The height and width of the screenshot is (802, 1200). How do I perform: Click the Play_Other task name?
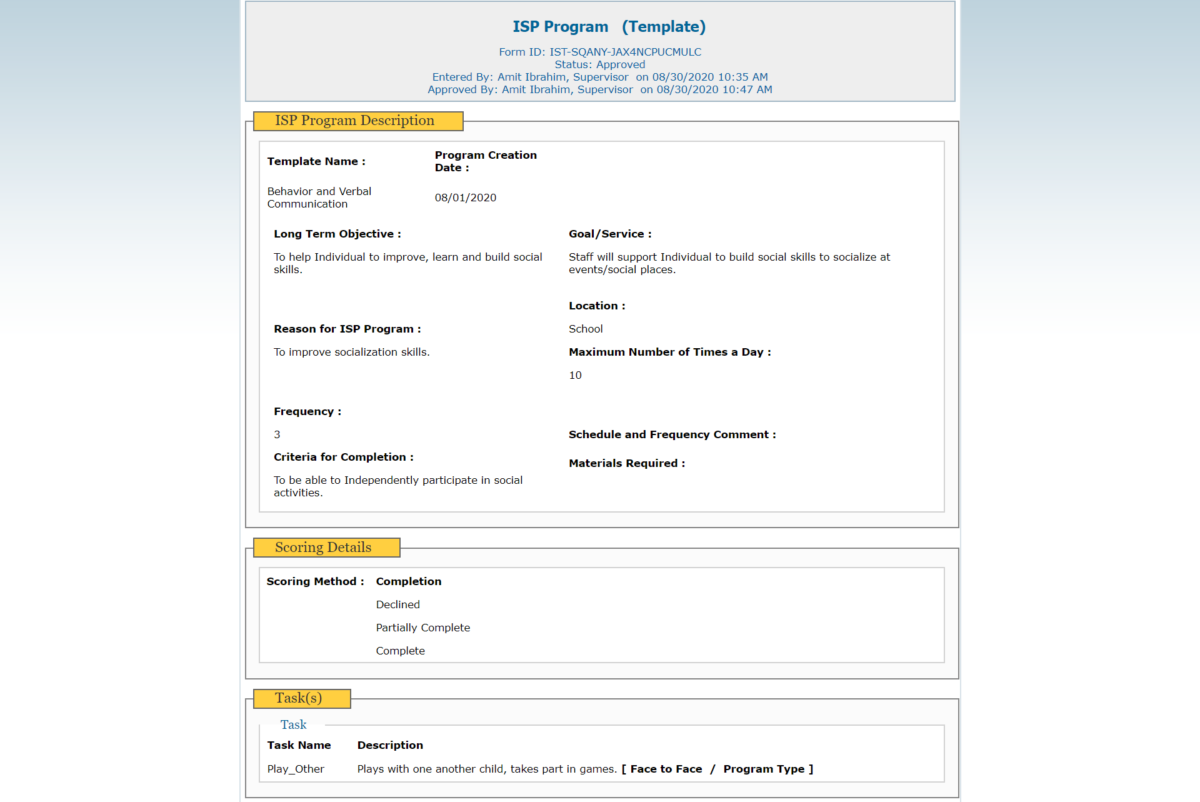[296, 769]
